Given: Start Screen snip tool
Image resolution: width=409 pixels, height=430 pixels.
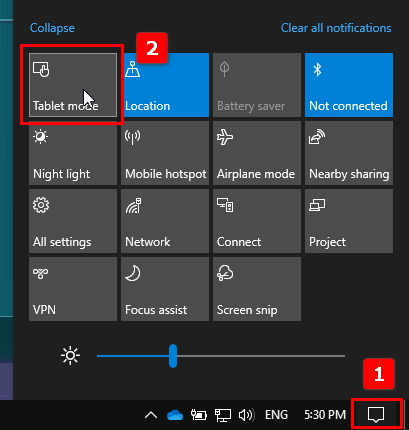Looking at the screenshot, I should tap(257, 289).
